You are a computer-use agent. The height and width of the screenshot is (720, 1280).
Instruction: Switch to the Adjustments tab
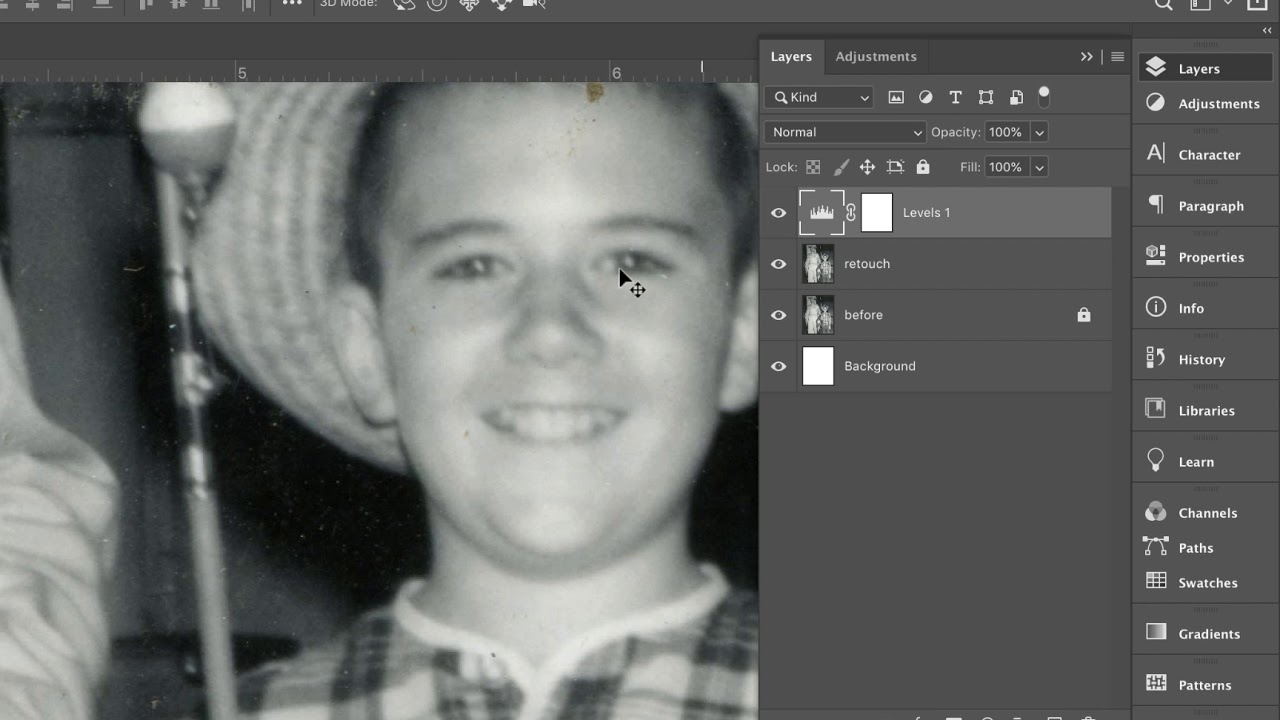pos(876,57)
